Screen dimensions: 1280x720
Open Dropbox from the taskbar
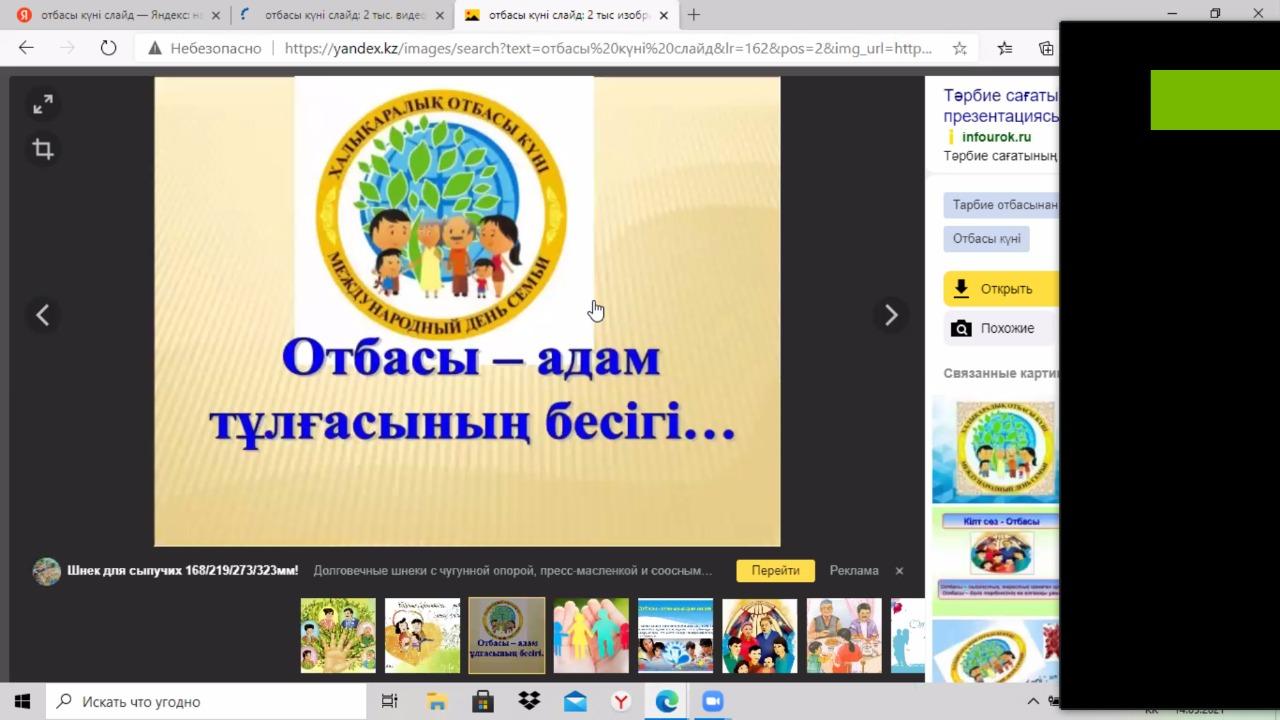[528, 701]
